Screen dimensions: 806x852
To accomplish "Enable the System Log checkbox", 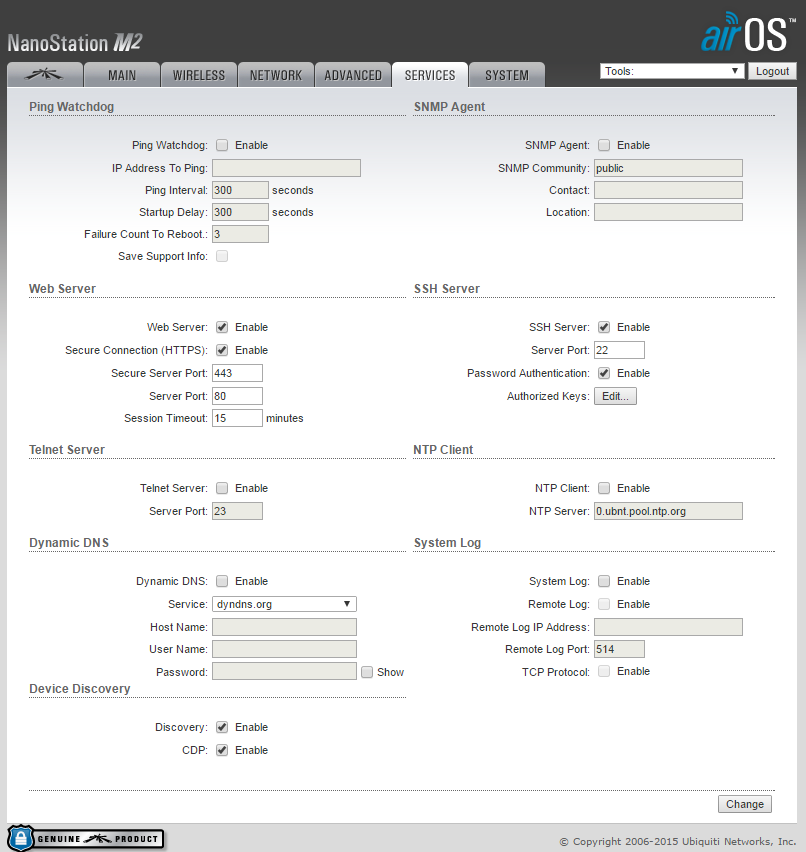I will point(604,581).
